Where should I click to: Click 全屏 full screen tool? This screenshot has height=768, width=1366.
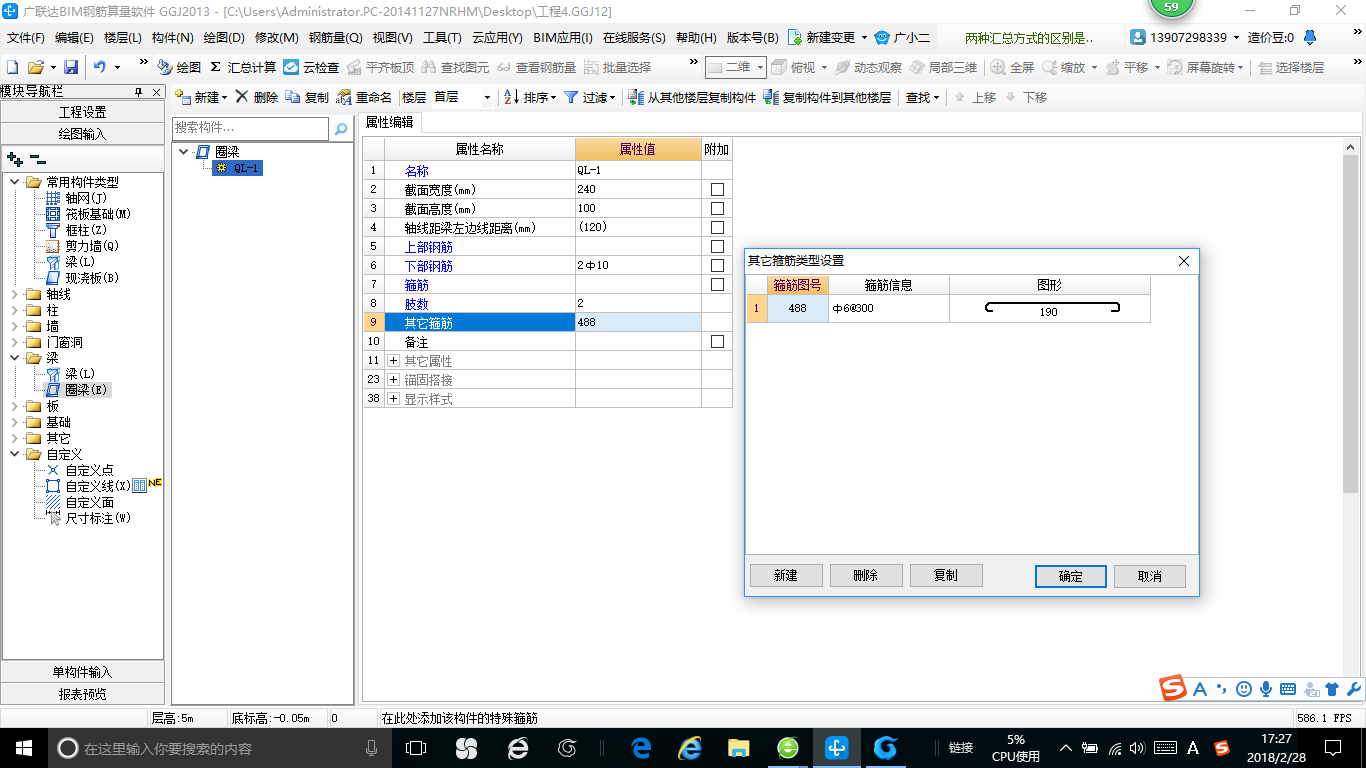1012,67
